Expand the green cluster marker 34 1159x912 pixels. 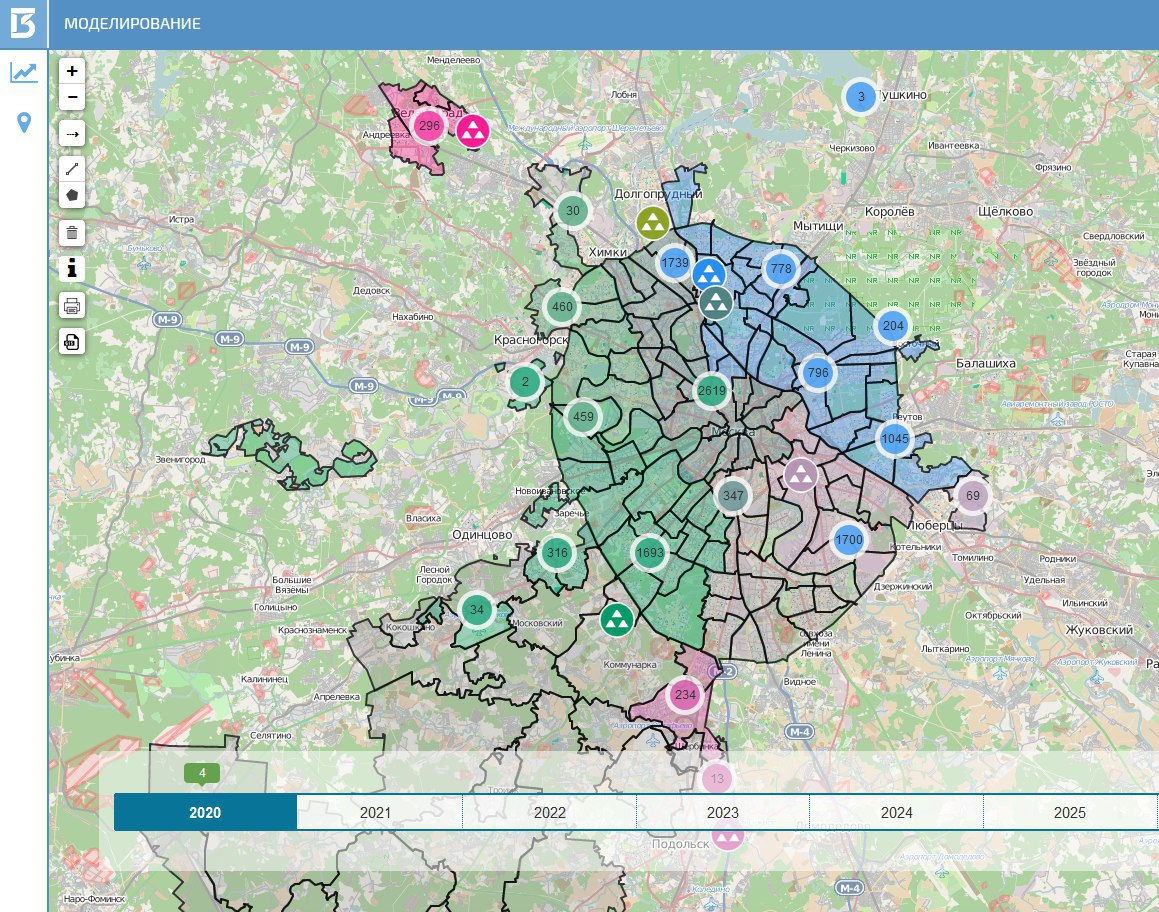pyautogui.click(x=477, y=610)
